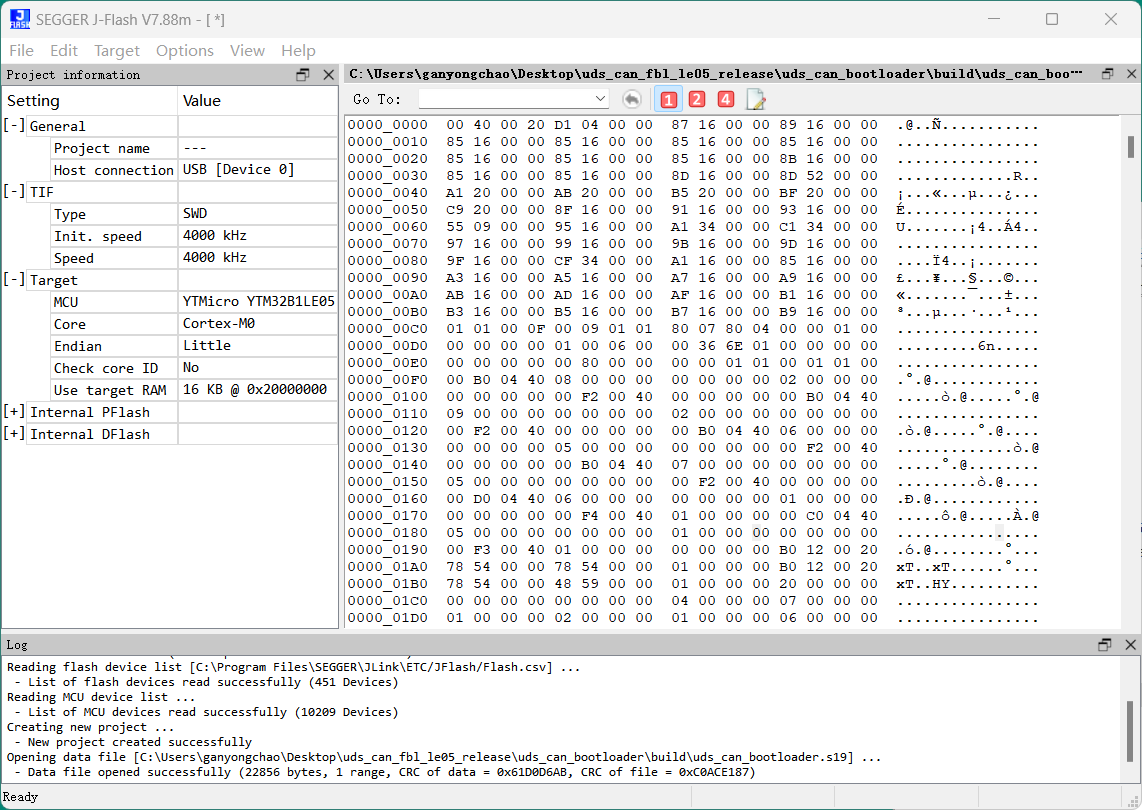Image resolution: width=1142 pixels, height=810 pixels.
Task: Undock the Project information panel
Action: (x=303, y=74)
